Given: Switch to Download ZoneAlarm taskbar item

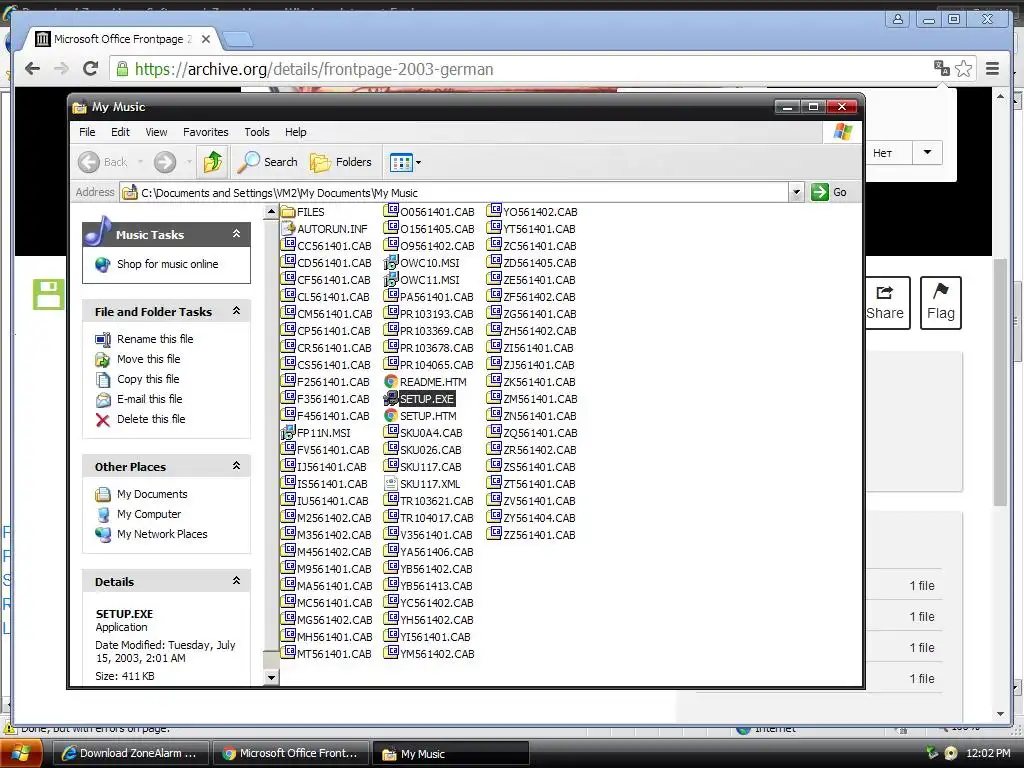Looking at the screenshot, I should pyautogui.click(x=129, y=753).
